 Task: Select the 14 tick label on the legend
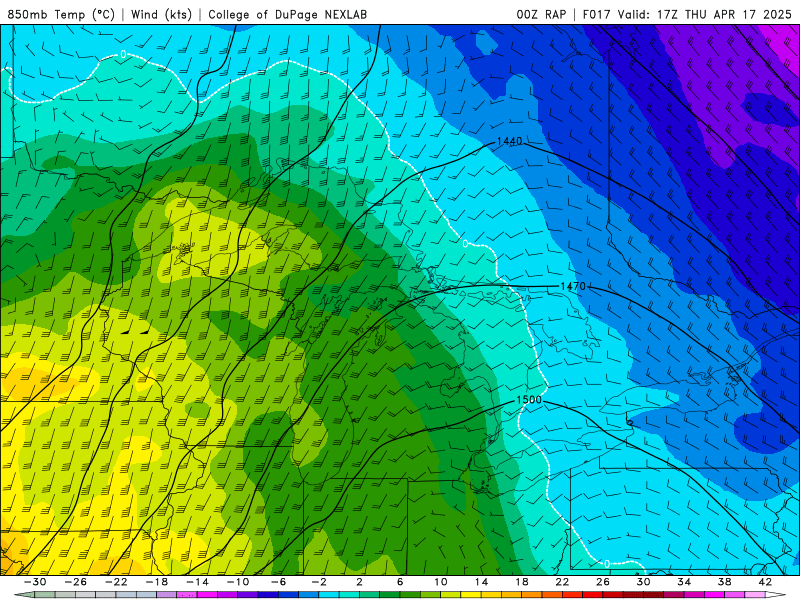(481, 582)
